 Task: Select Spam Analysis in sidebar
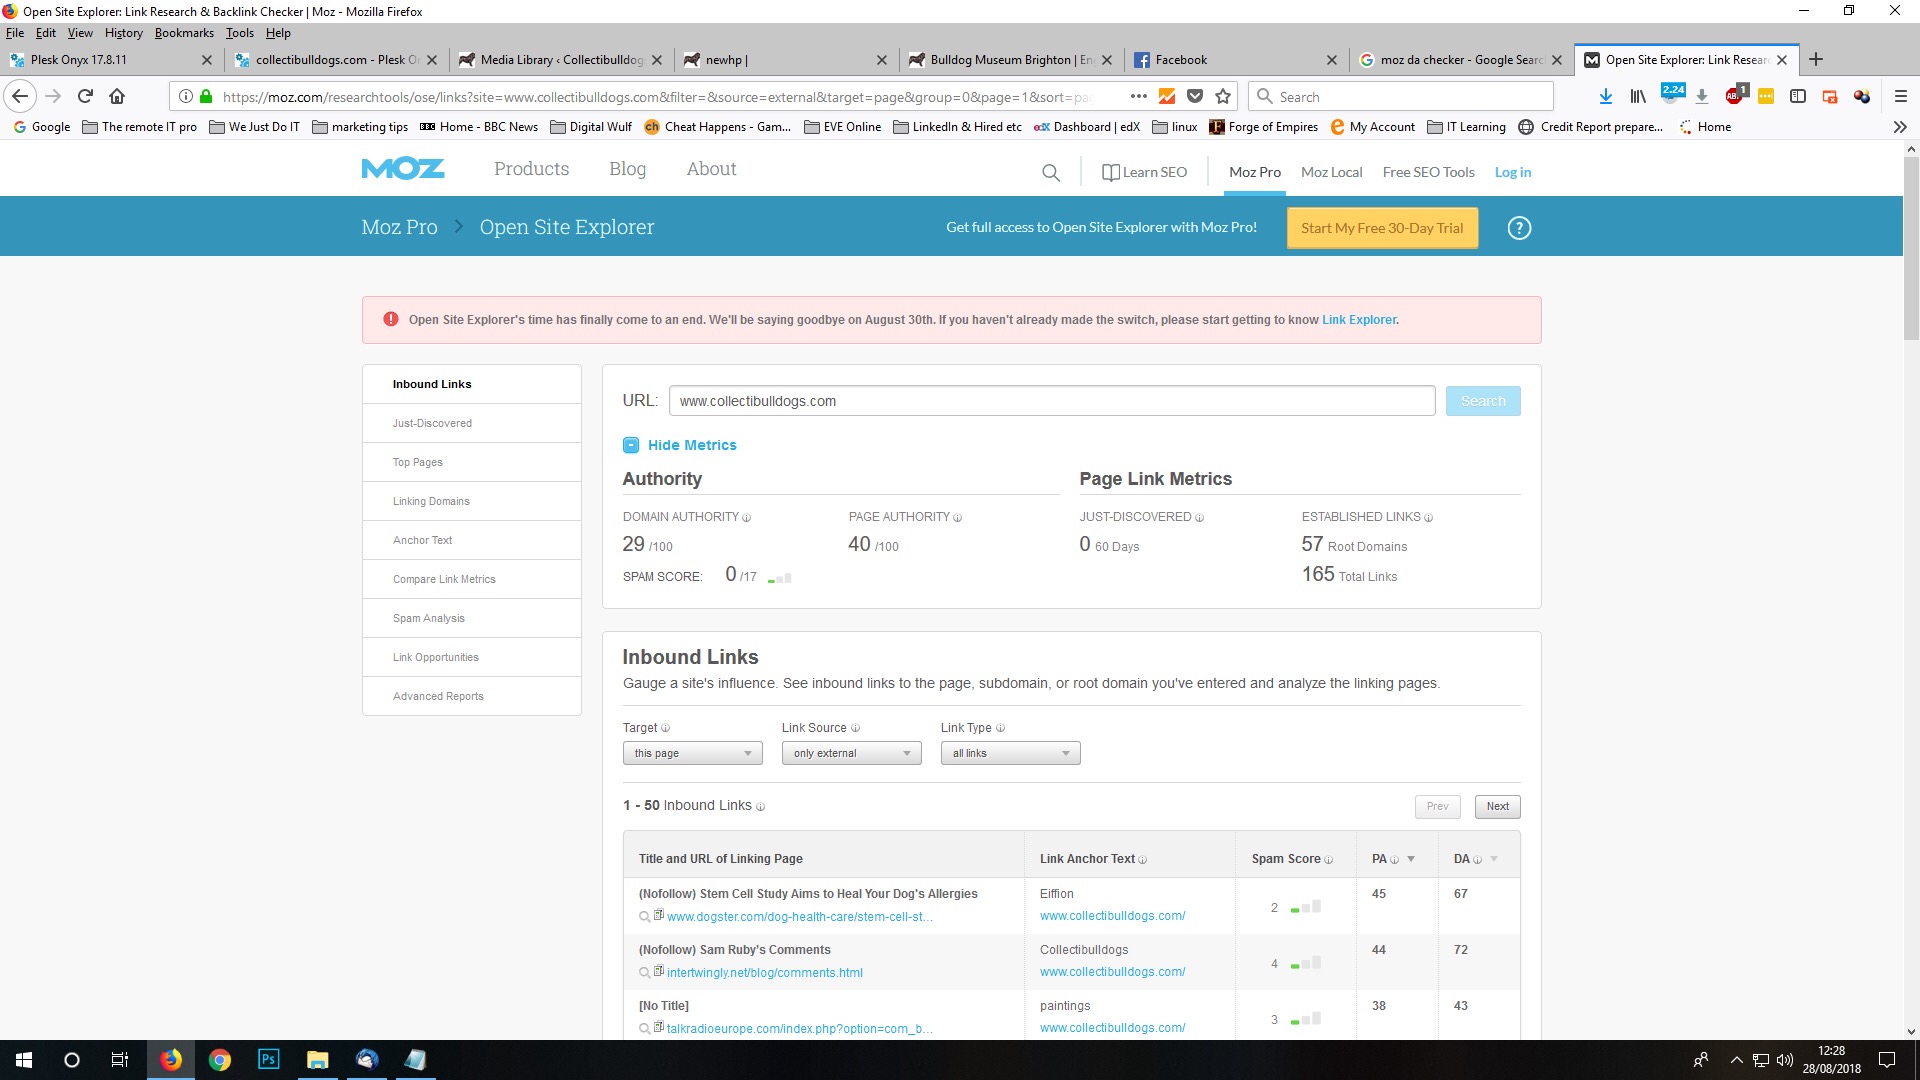(471, 618)
